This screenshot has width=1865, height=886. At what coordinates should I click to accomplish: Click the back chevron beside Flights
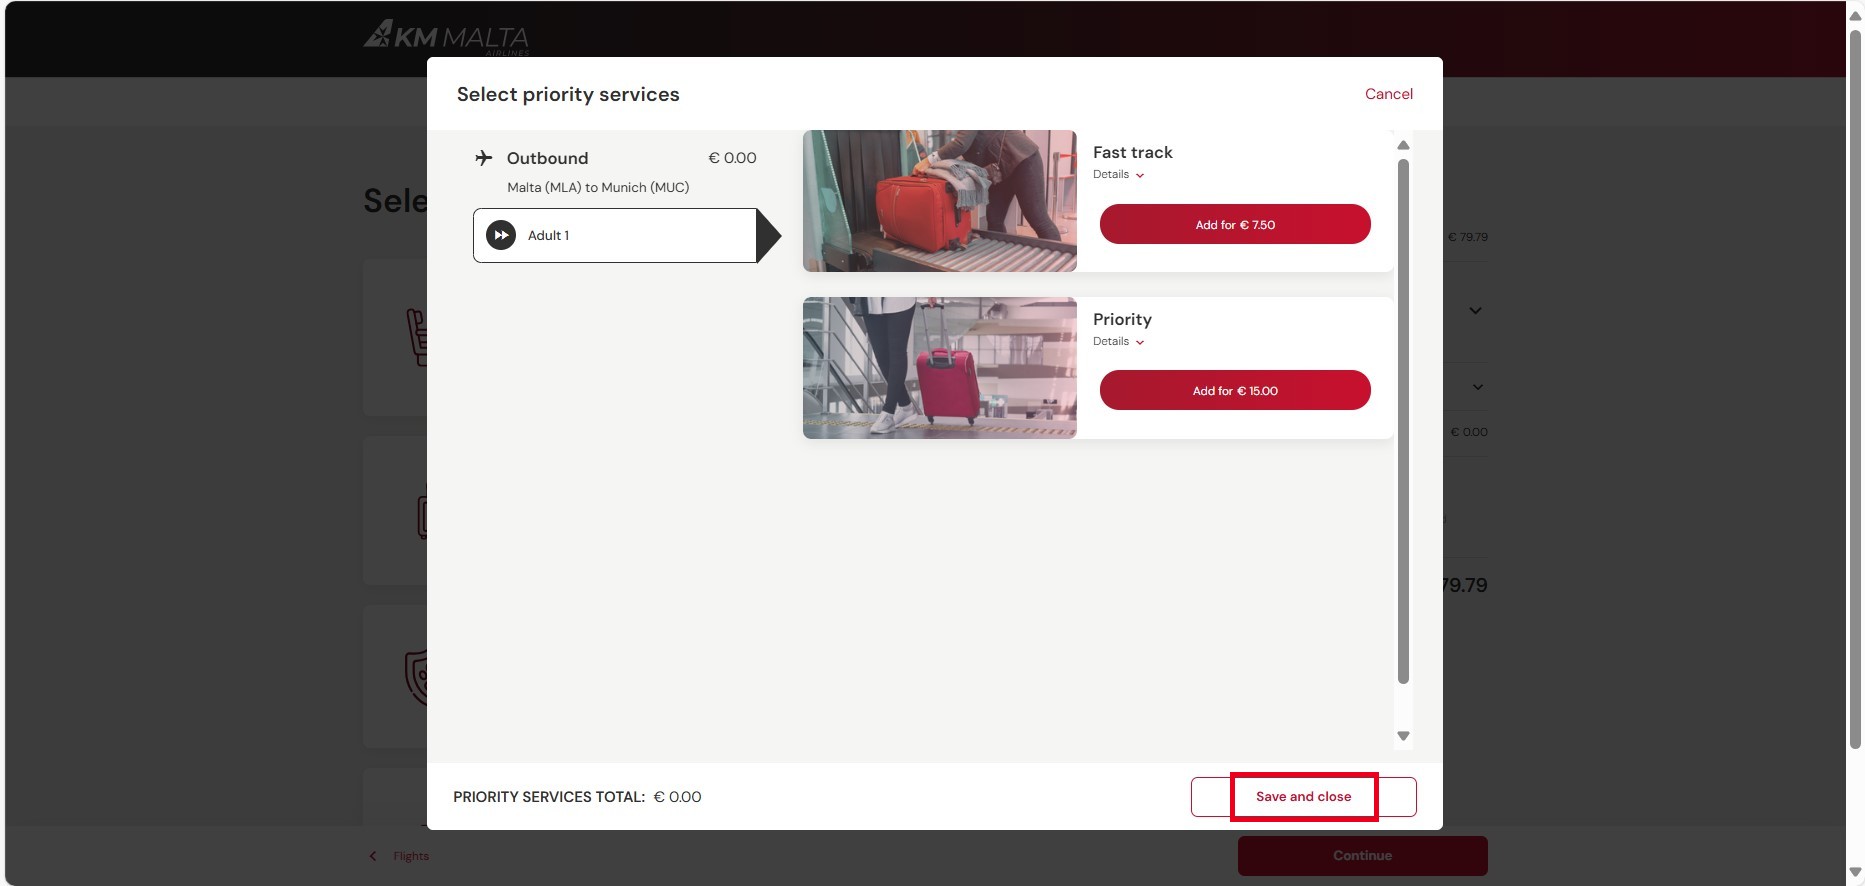[x=373, y=856]
